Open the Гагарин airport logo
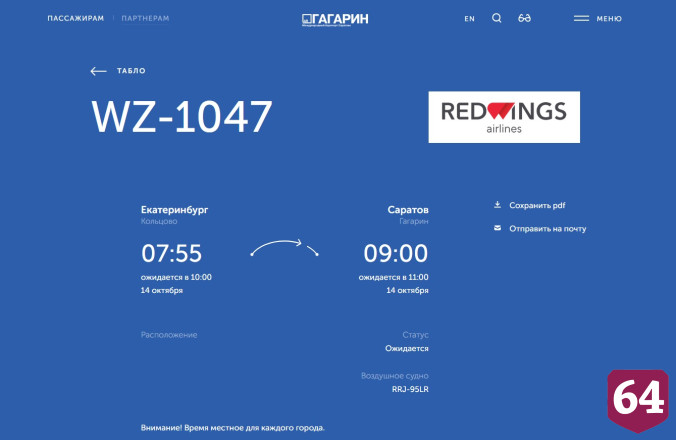 (335, 19)
